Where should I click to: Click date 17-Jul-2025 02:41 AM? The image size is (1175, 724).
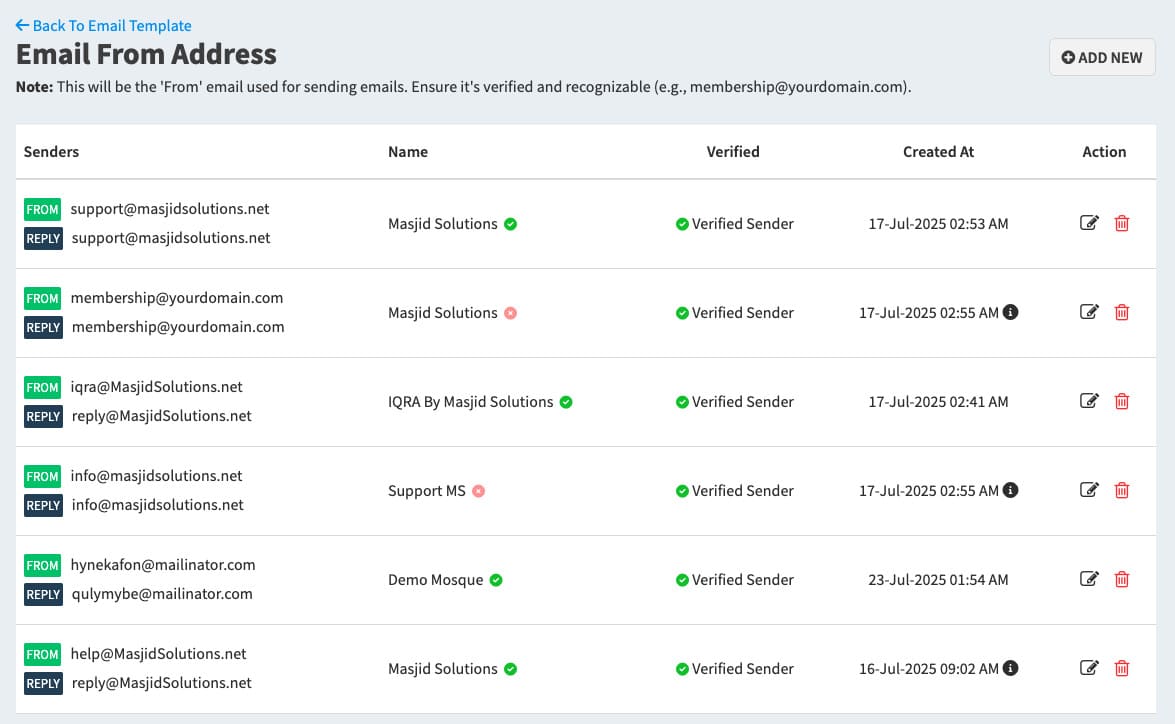(938, 402)
